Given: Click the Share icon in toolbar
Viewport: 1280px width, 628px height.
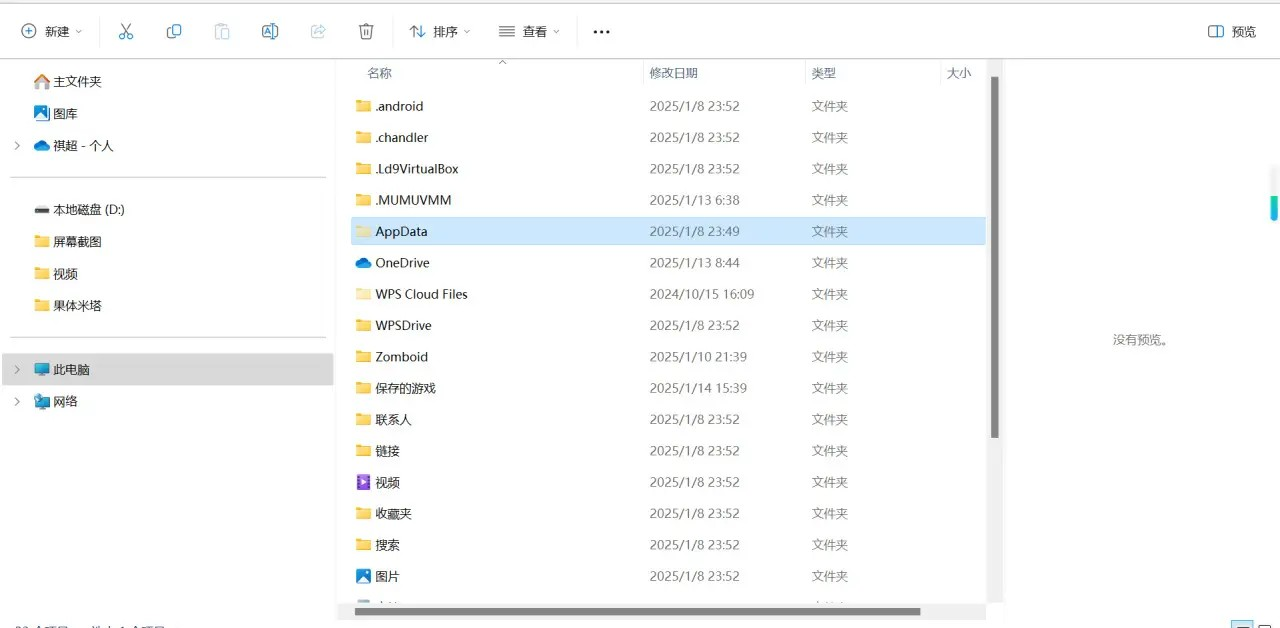Looking at the screenshot, I should (x=318, y=32).
